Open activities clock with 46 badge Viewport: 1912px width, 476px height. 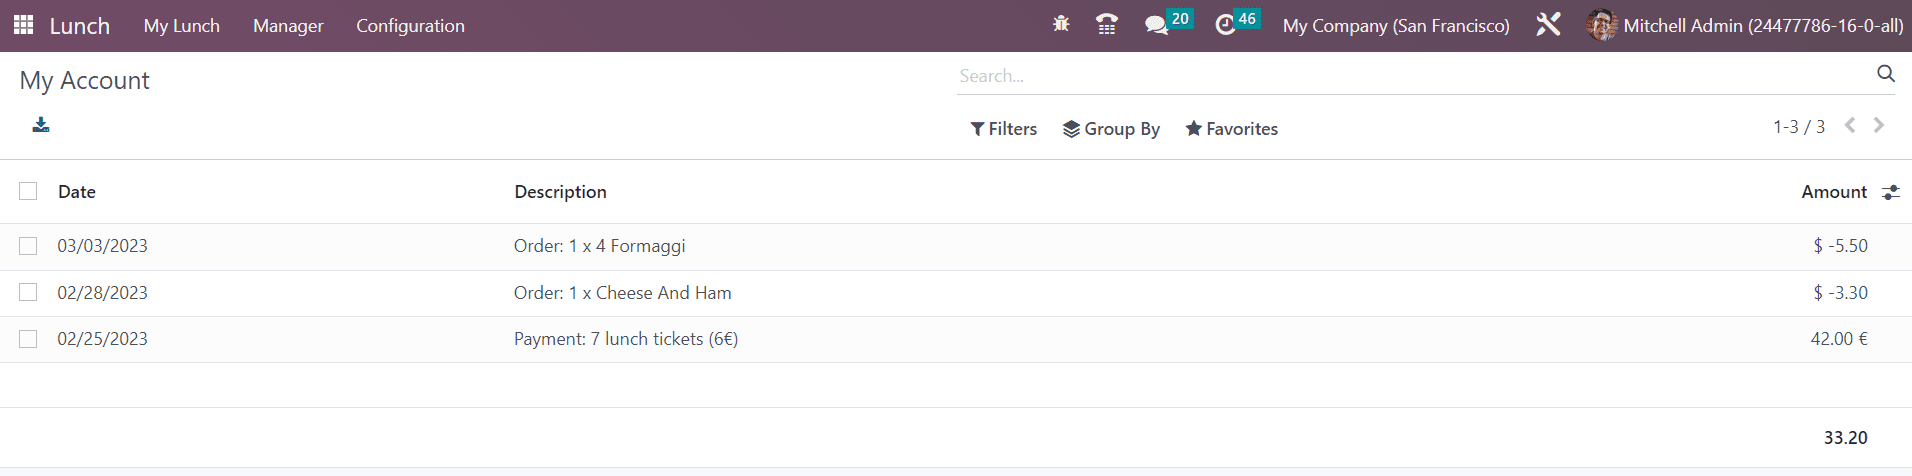(x=1237, y=23)
